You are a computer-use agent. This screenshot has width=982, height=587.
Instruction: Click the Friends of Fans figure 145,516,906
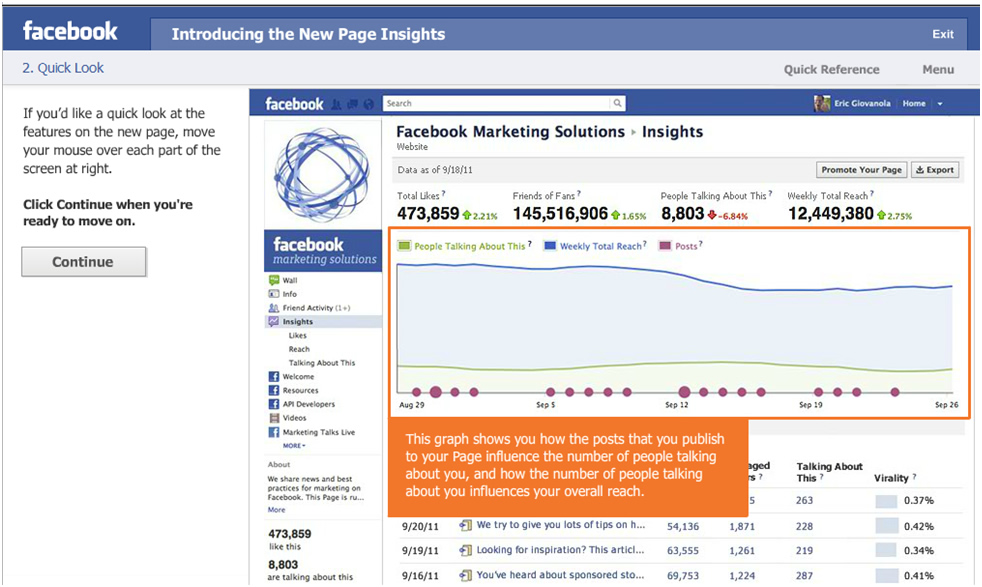coord(561,214)
